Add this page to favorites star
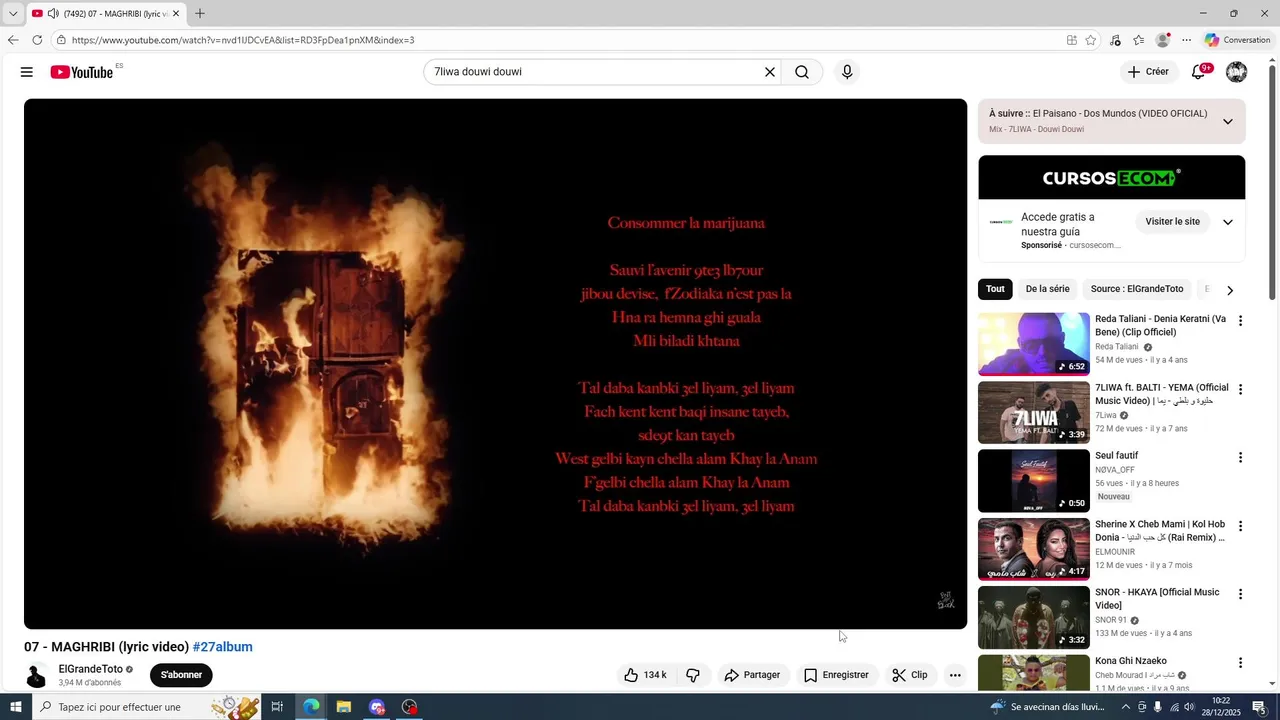The image size is (1280, 720). click(1090, 40)
